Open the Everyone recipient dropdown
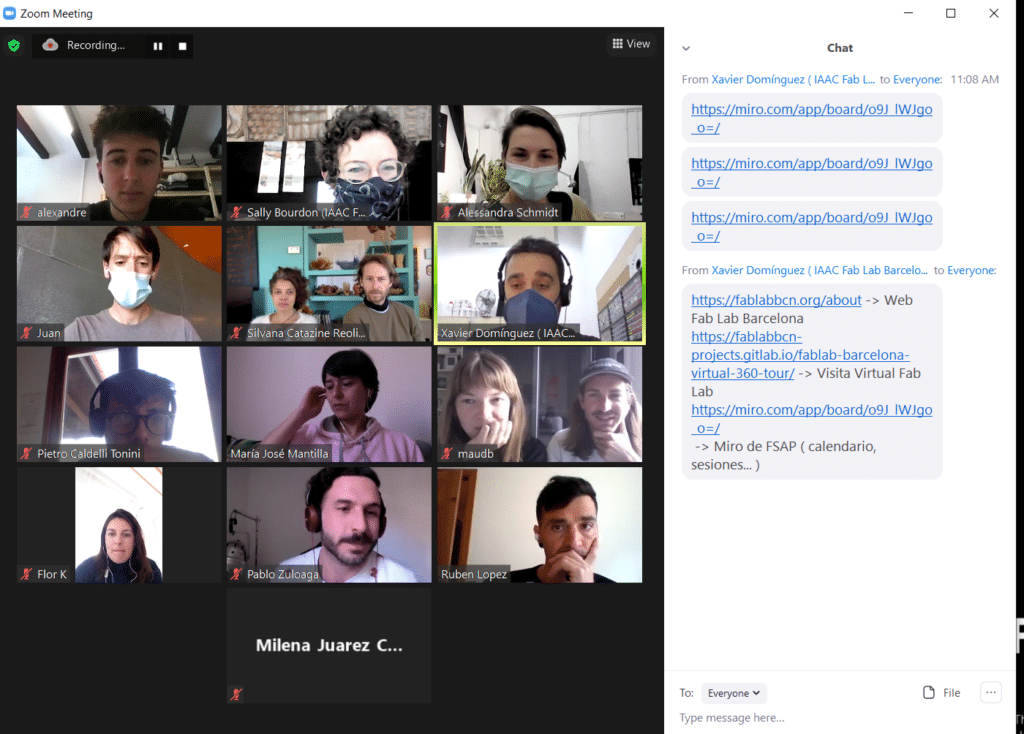 click(x=734, y=693)
